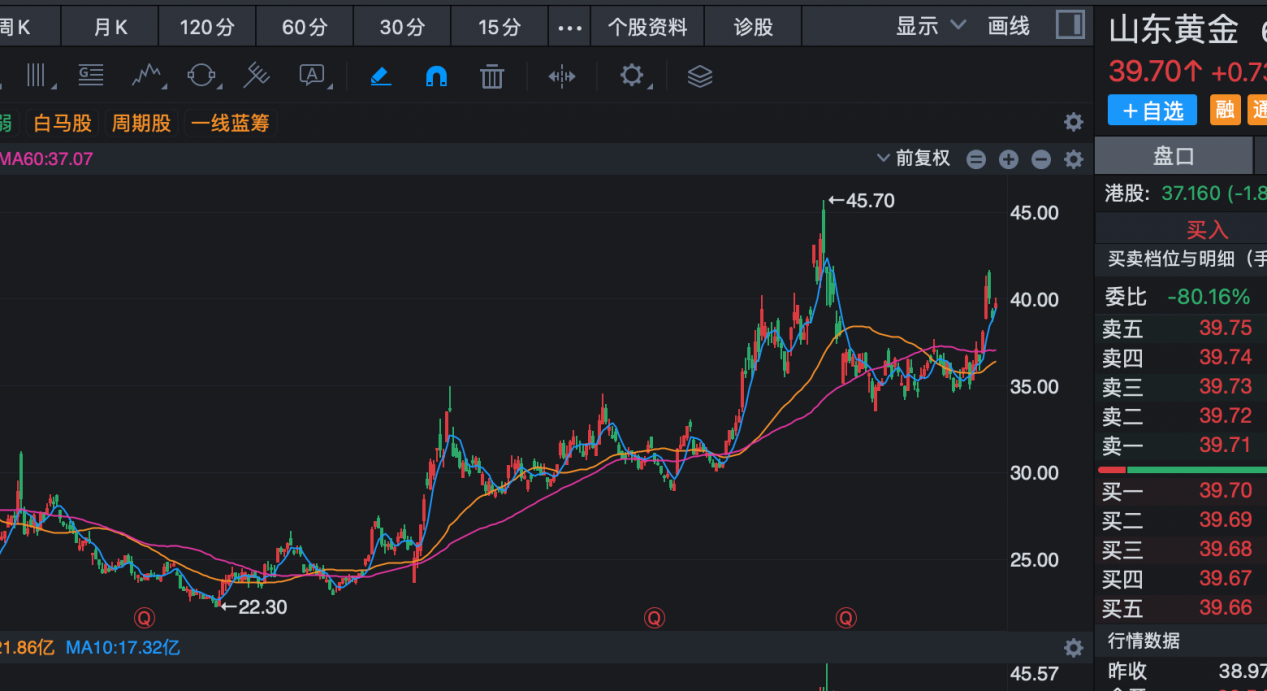Switch to the 60分 chart period
The height and width of the screenshot is (691, 1267).
click(x=304, y=28)
